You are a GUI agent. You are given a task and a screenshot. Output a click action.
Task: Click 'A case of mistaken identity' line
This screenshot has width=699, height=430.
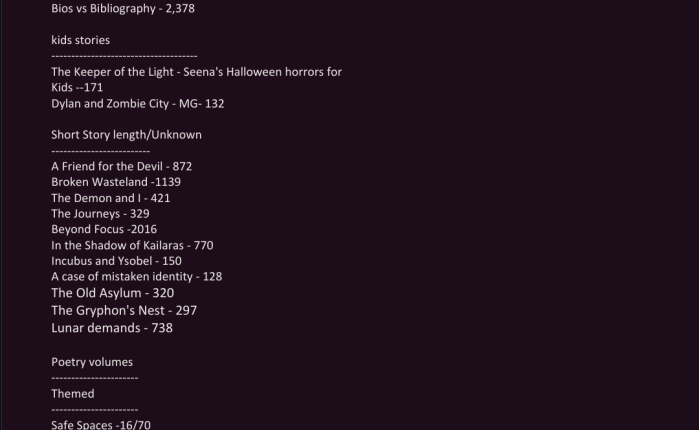point(136,276)
